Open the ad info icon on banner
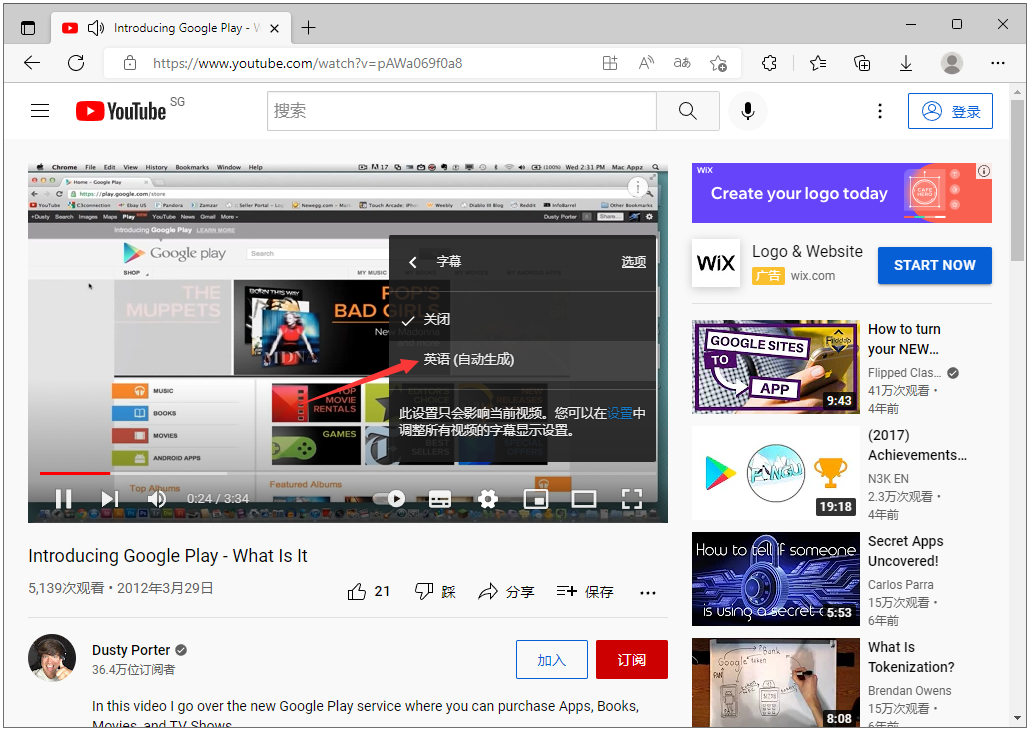Viewport: 1032px width, 730px height. click(x=984, y=171)
